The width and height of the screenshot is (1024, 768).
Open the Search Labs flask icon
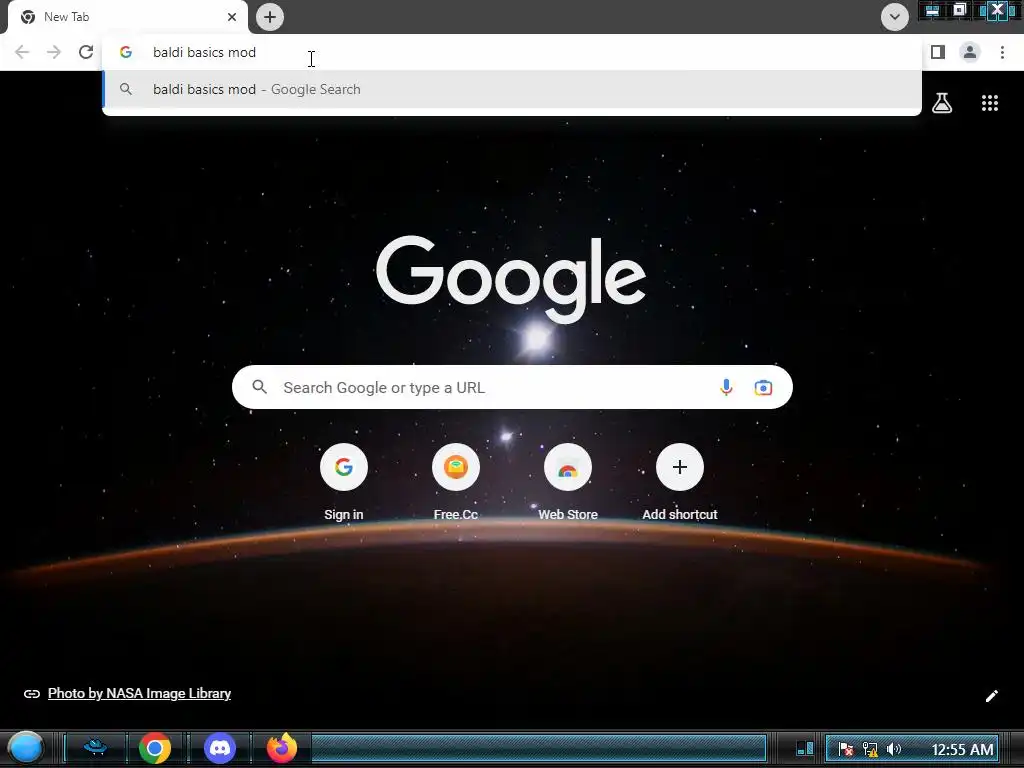[x=942, y=103]
